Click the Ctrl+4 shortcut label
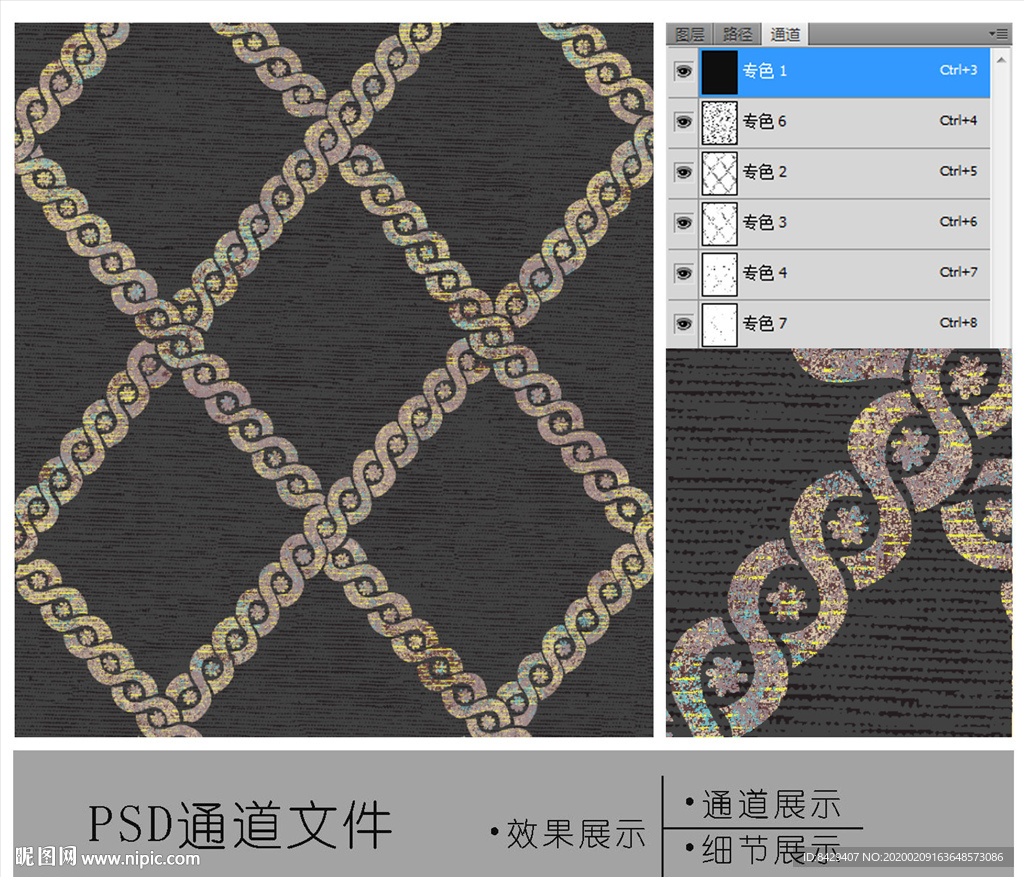The height and width of the screenshot is (877, 1024). 958,120
